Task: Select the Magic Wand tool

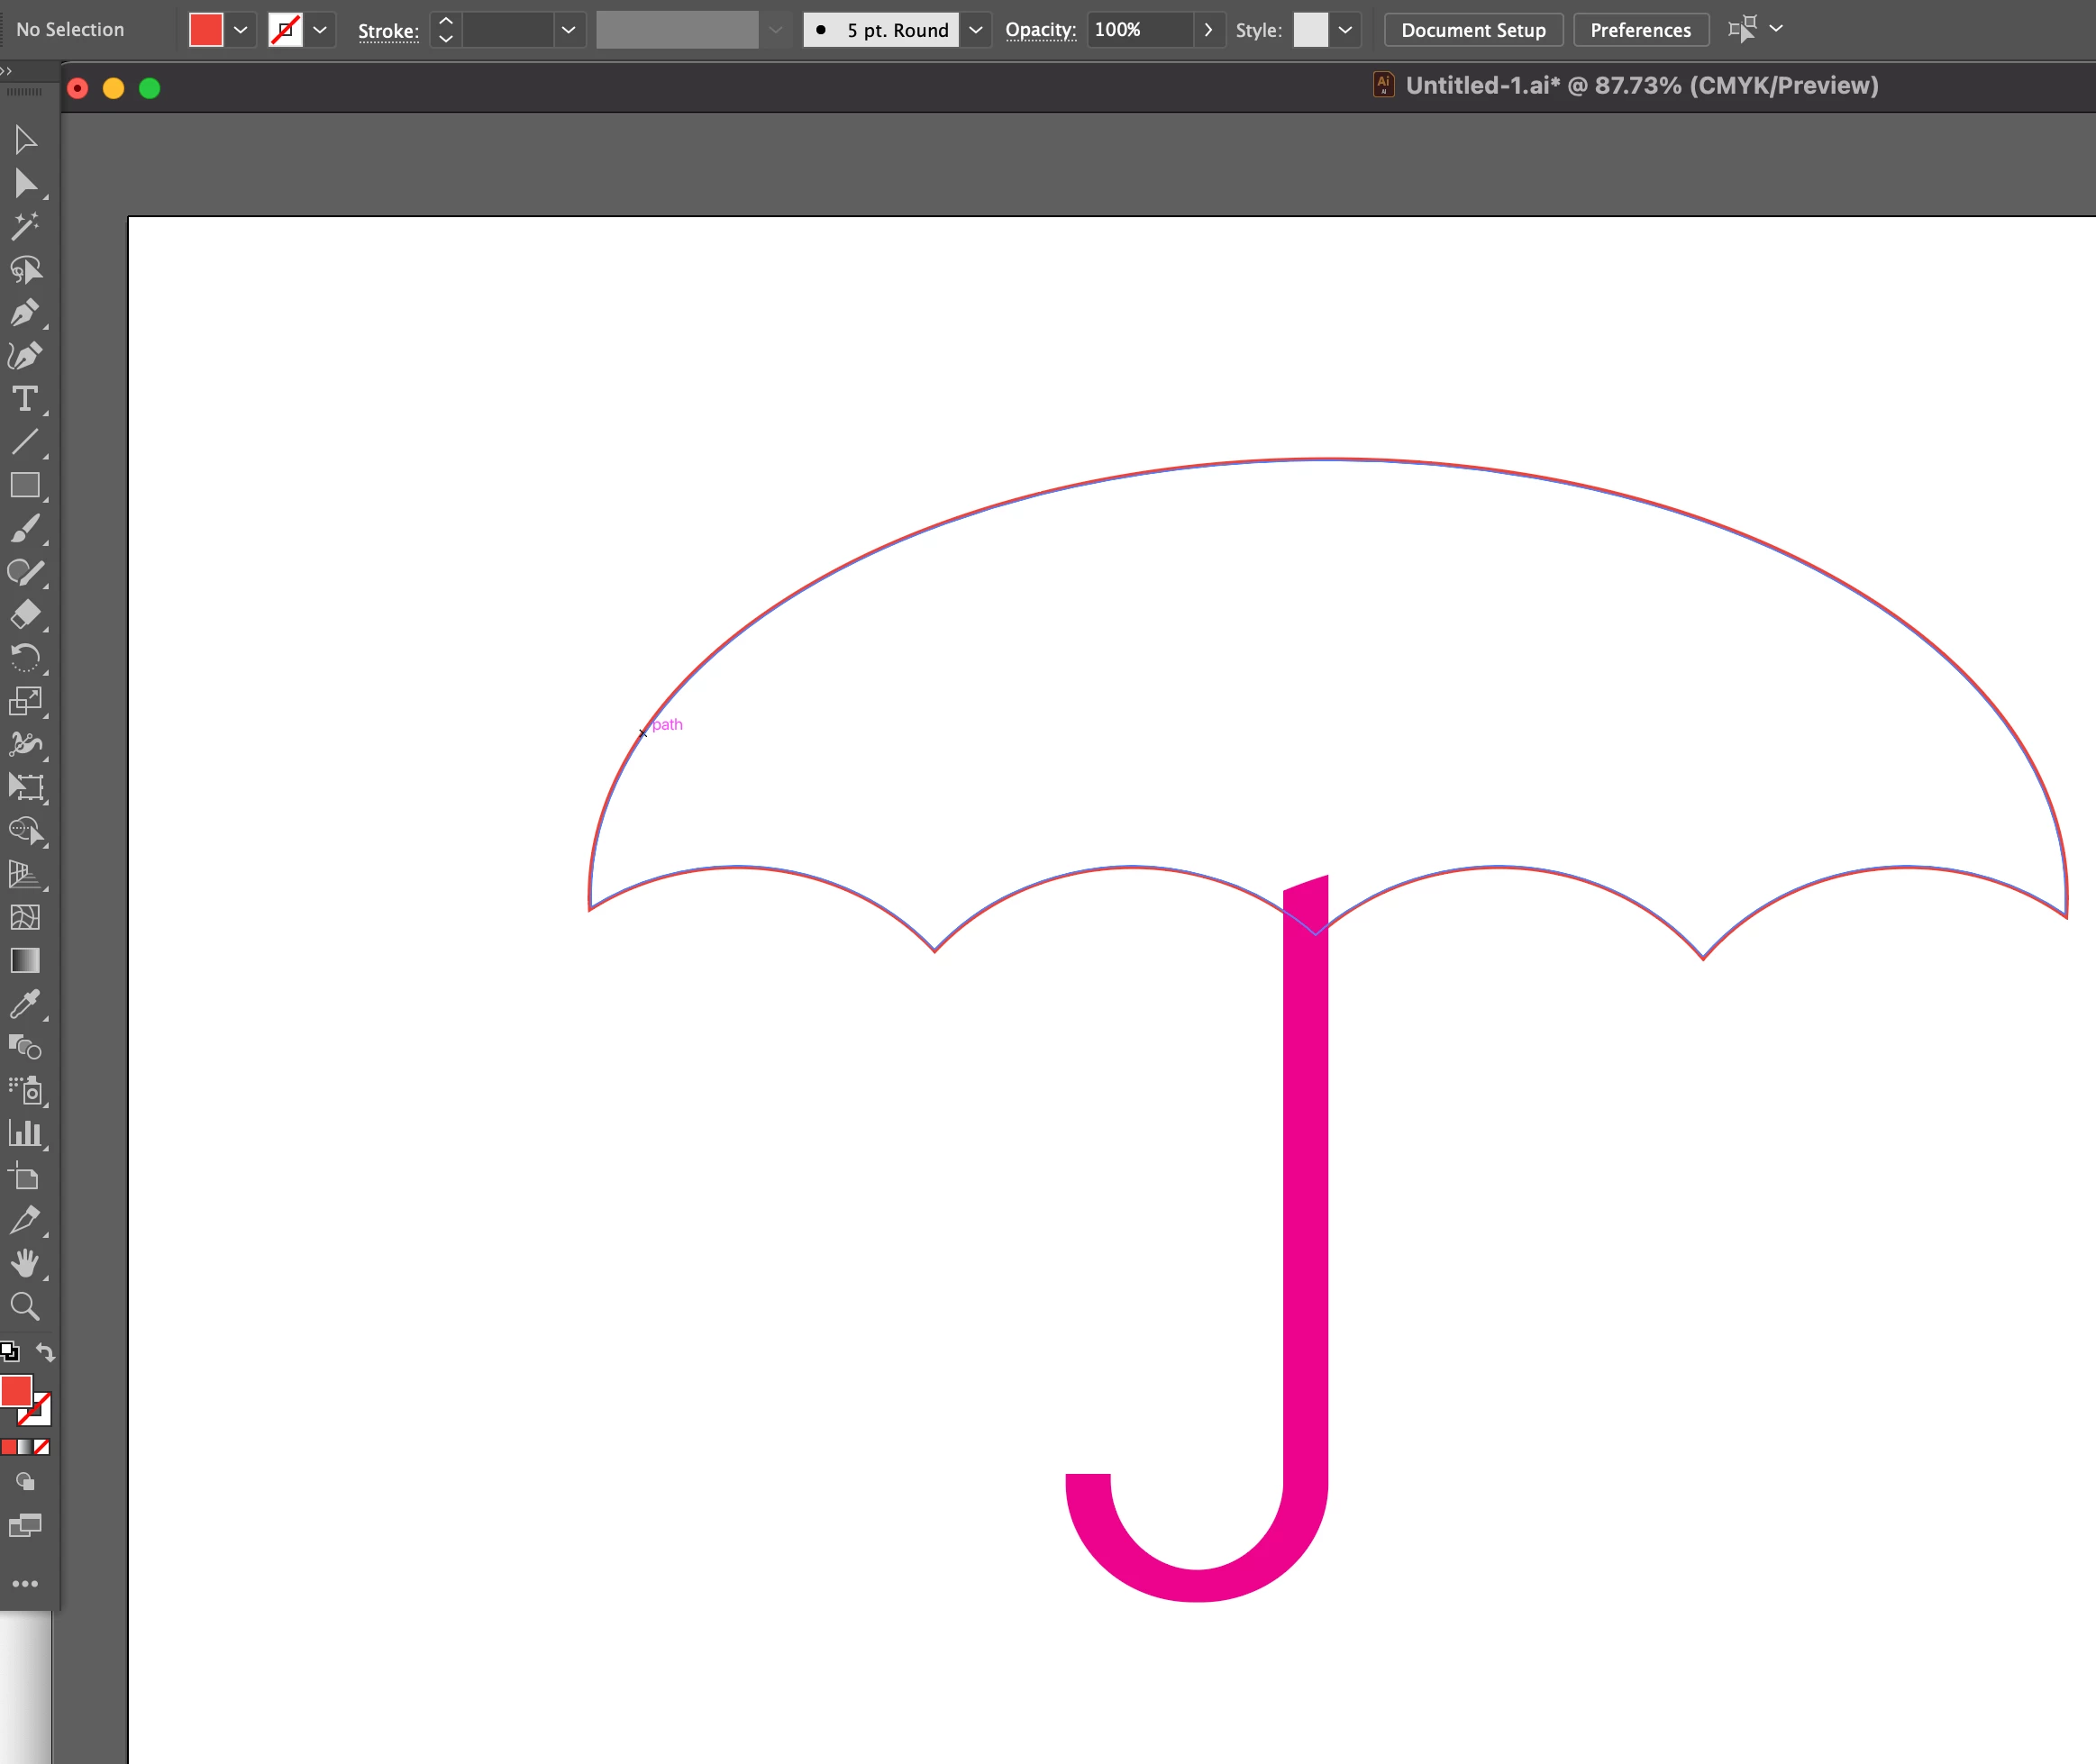Action: [x=25, y=226]
